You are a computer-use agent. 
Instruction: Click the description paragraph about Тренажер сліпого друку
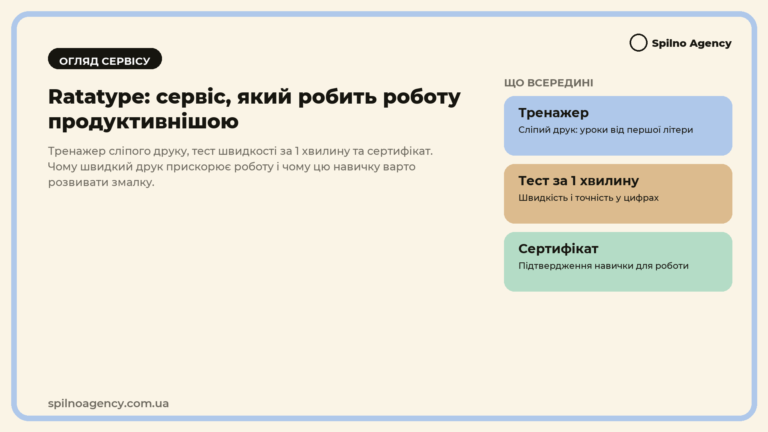240,167
